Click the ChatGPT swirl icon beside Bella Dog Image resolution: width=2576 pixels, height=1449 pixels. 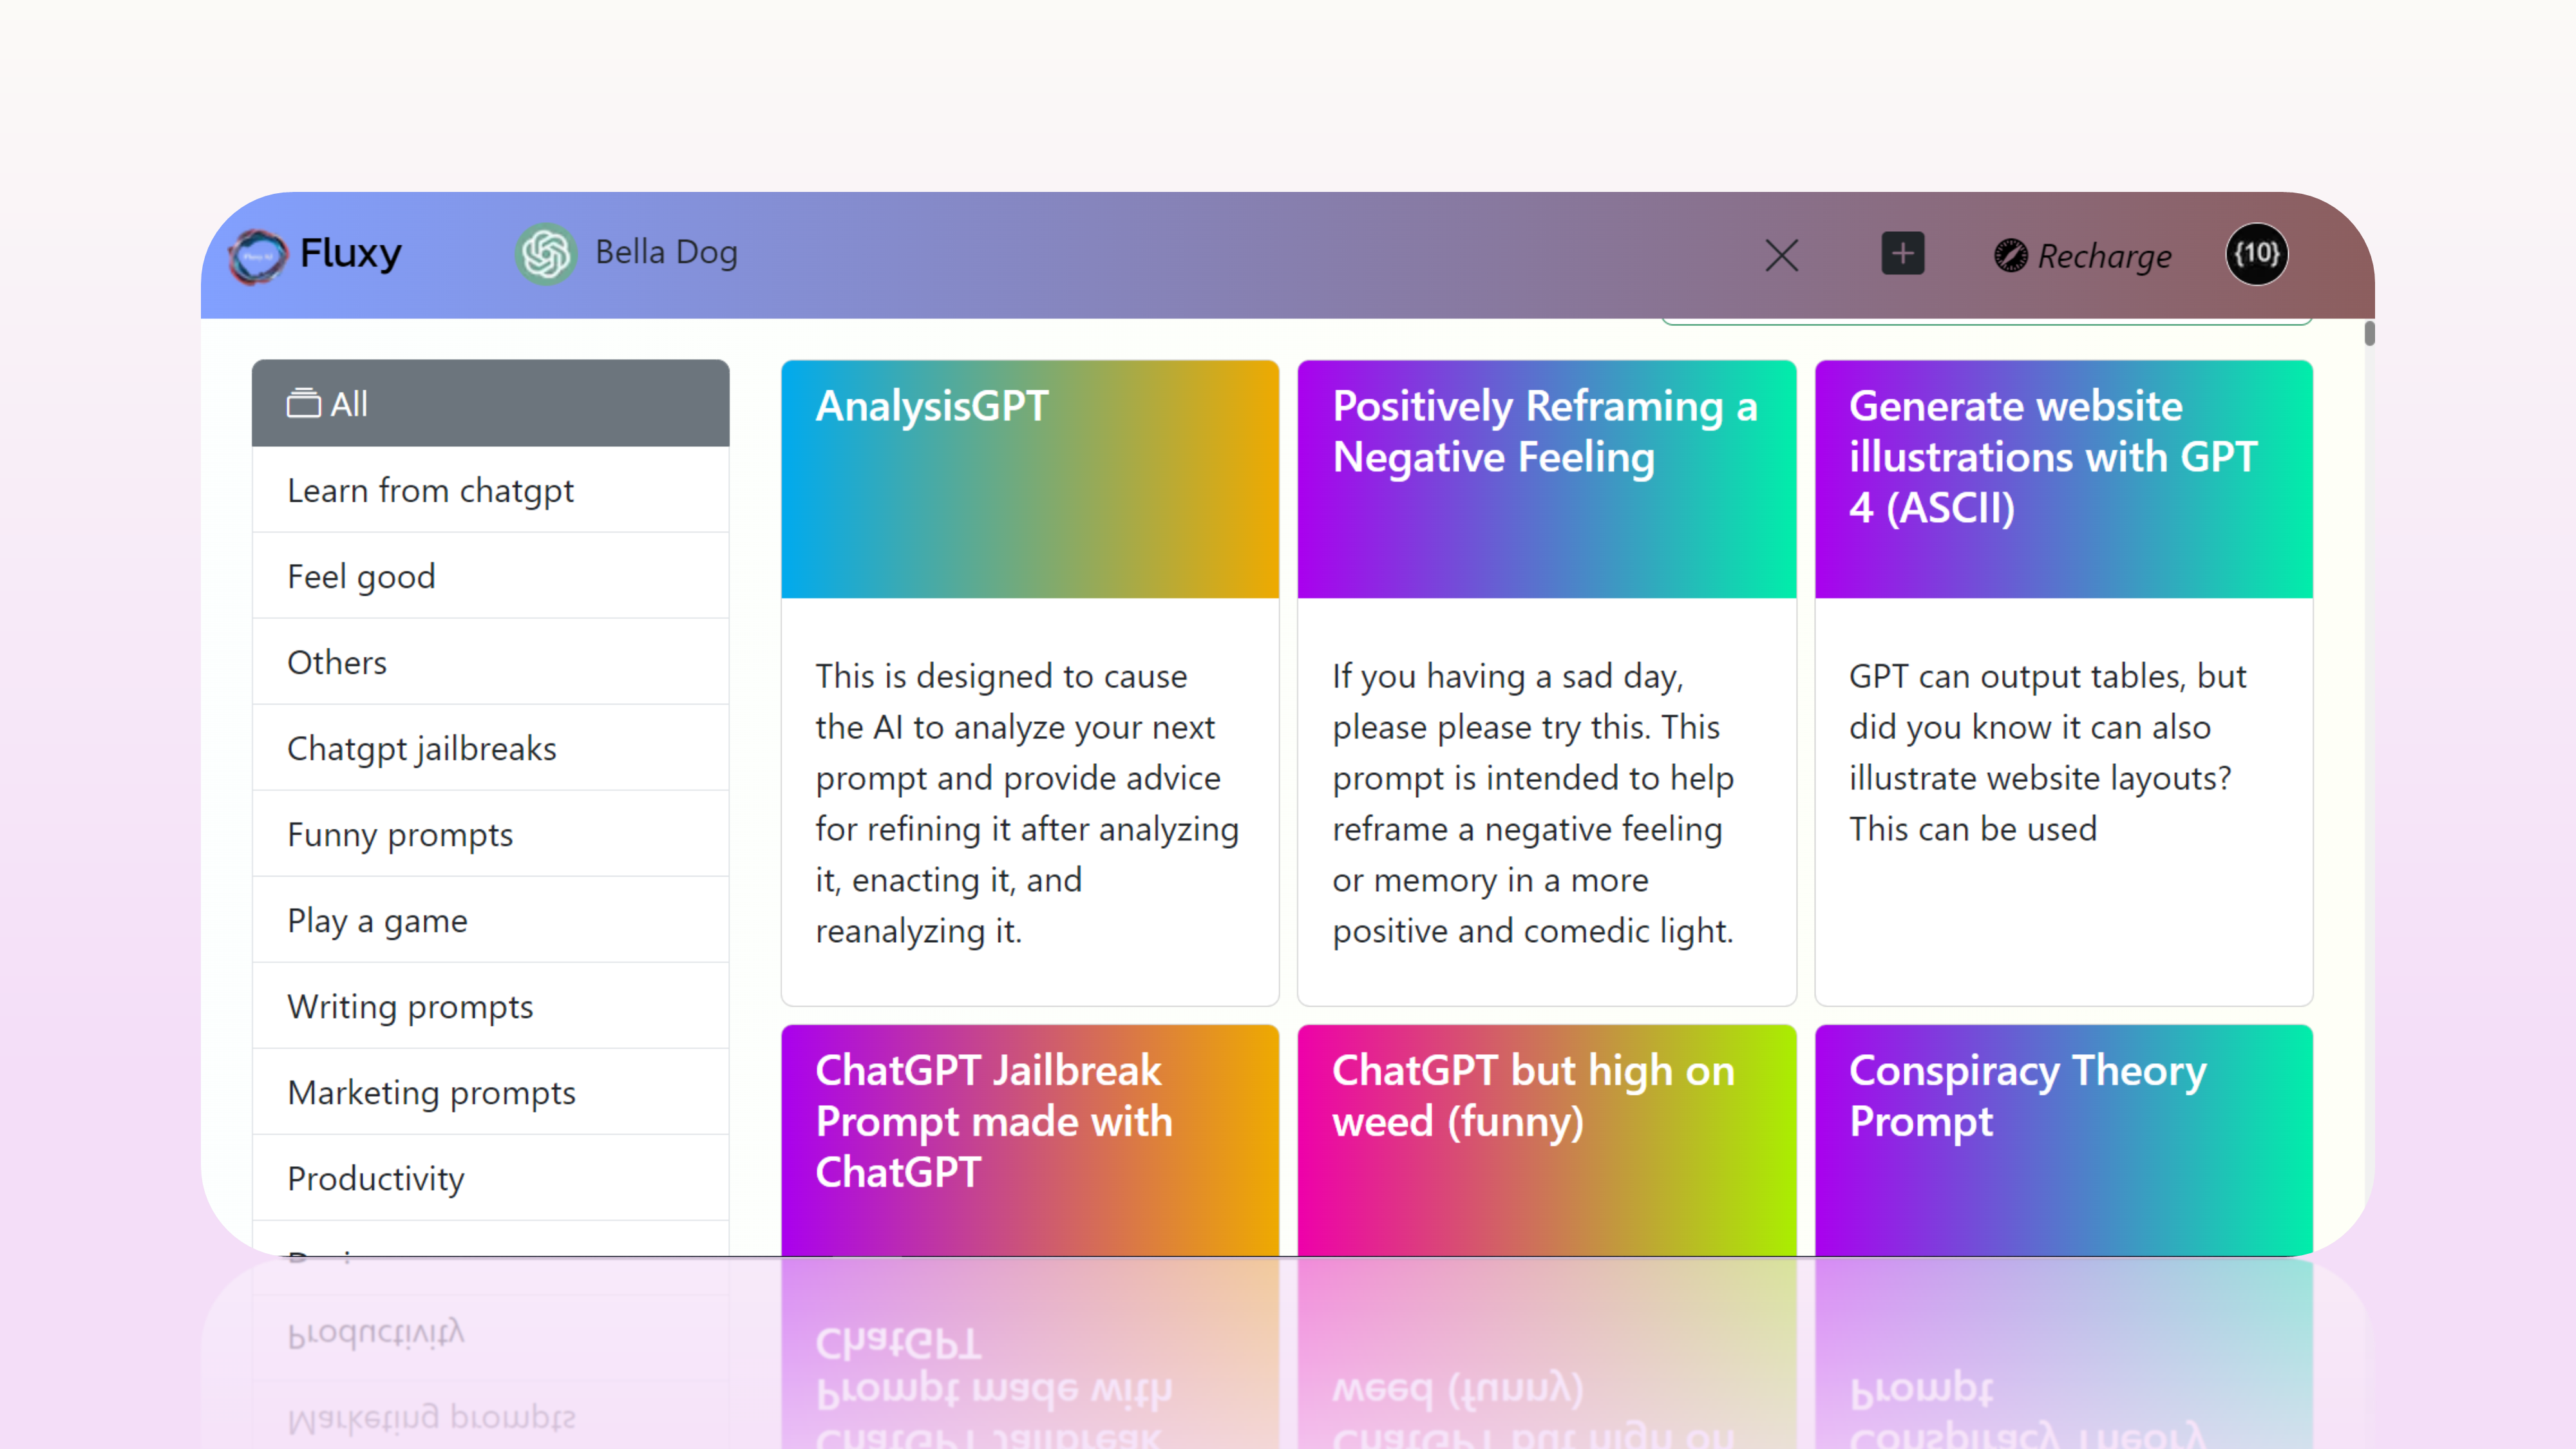[x=546, y=254]
